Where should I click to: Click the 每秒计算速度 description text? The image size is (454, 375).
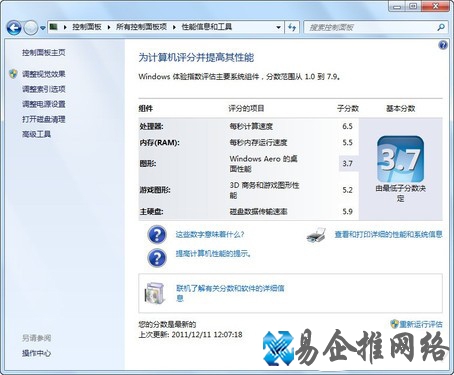[251, 126]
